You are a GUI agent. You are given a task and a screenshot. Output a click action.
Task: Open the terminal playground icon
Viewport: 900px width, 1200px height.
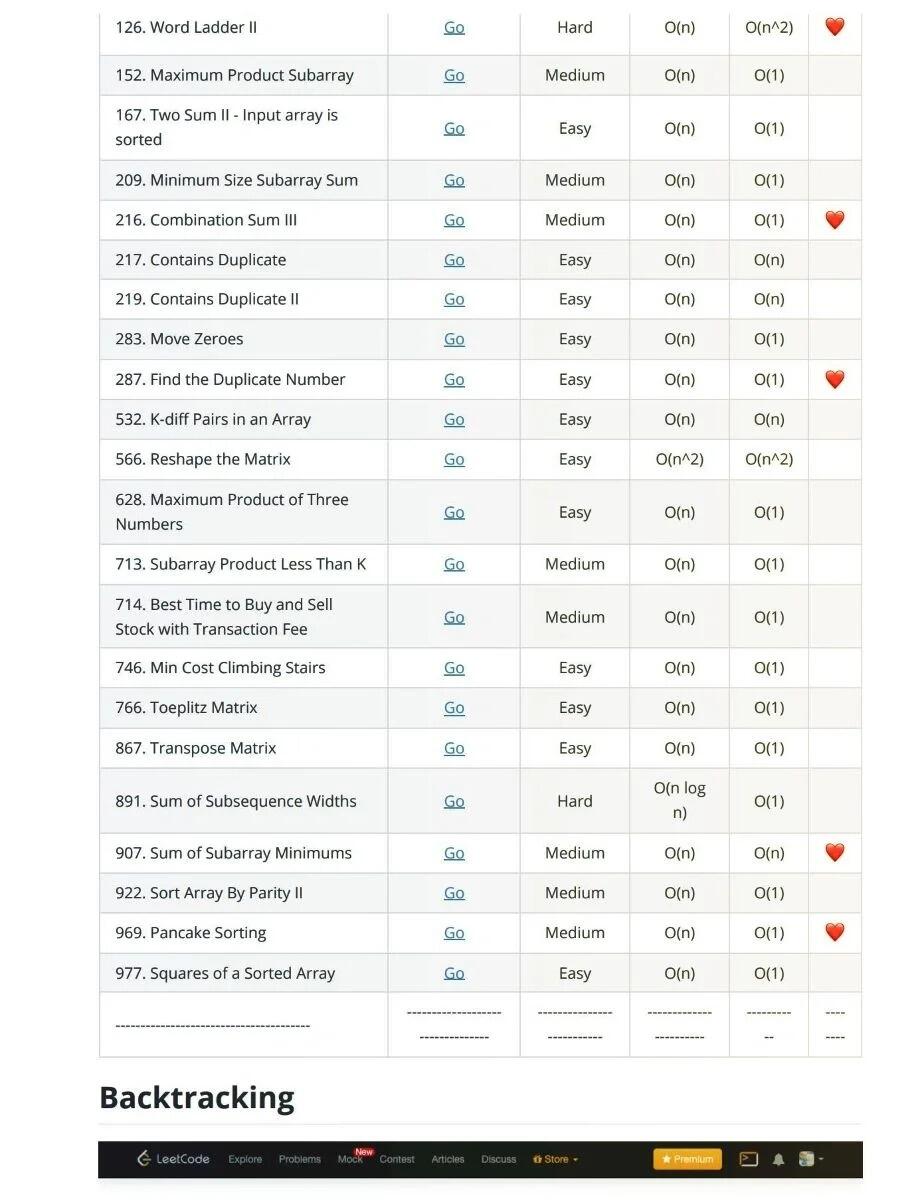(x=749, y=1159)
